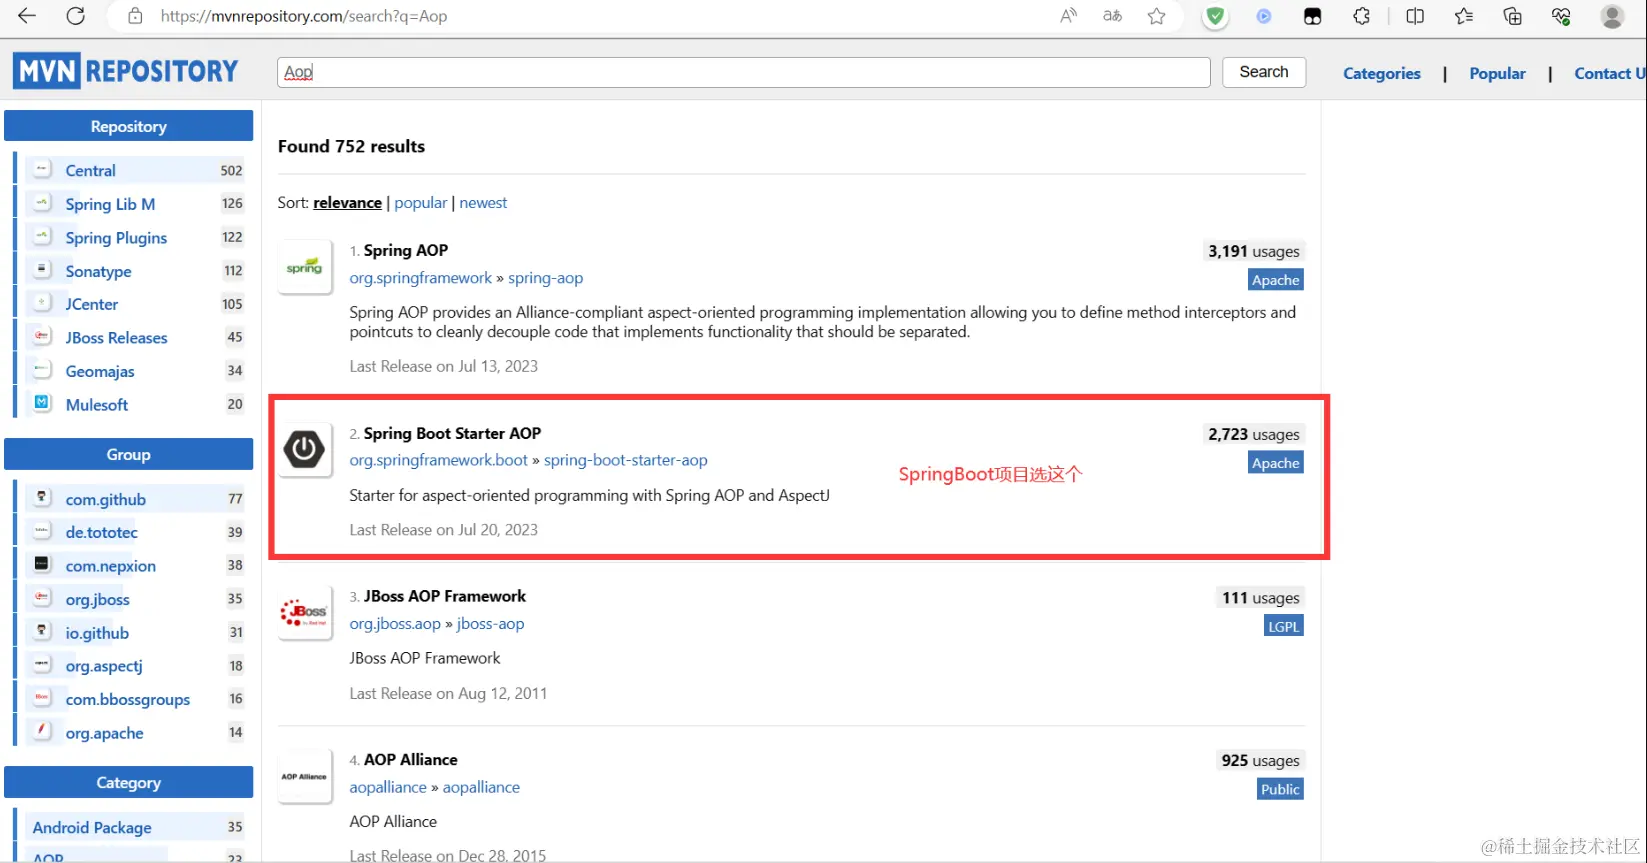This screenshot has height=863, width=1647.
Task: Click the Public license badge
Action: click(x=1280, y=789)
